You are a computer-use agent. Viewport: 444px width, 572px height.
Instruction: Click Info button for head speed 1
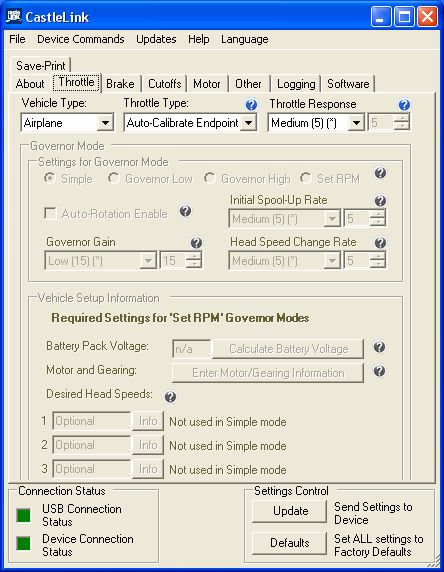click(148, 421)
